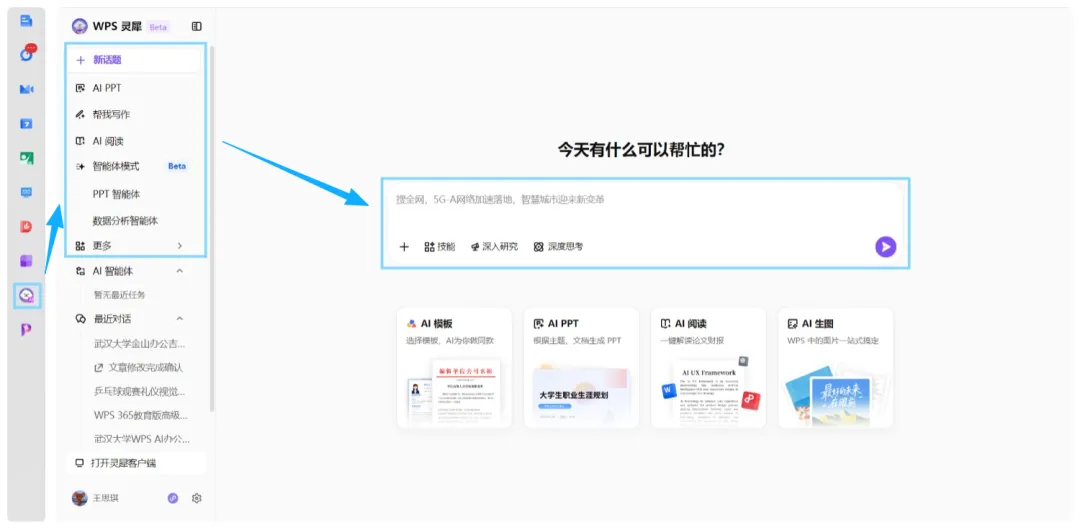Expand the 更多 submenu chevron

point(180,245)
